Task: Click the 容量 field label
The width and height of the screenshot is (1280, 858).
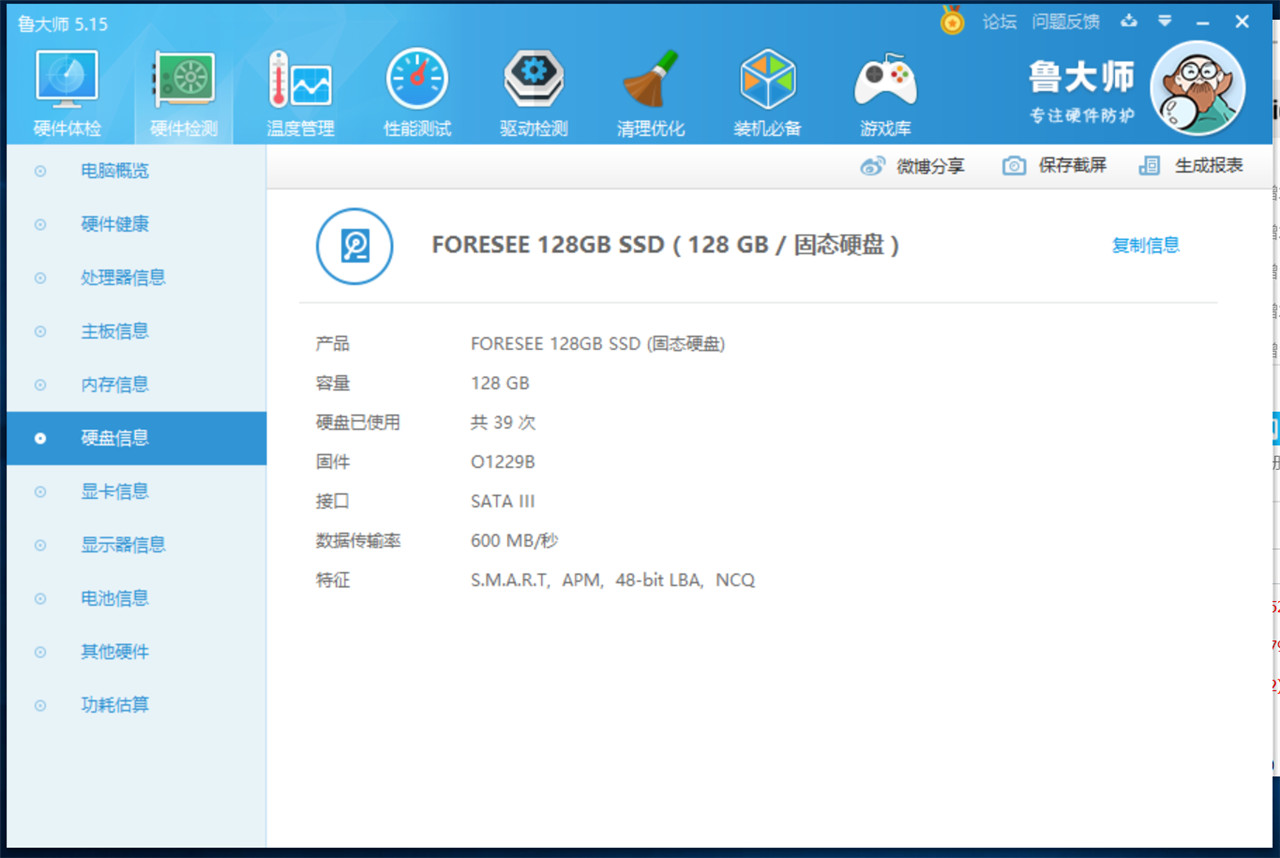Action: tap(333, 383)
